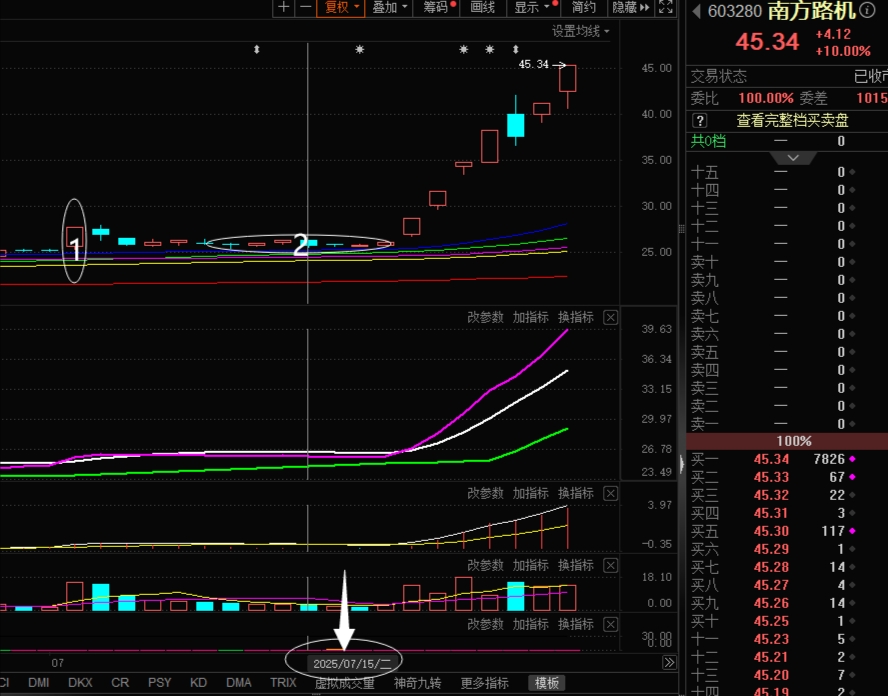The image size is (888, 696).
Task: Collapse the right panel via edge arrow handle
Action: 682,464
